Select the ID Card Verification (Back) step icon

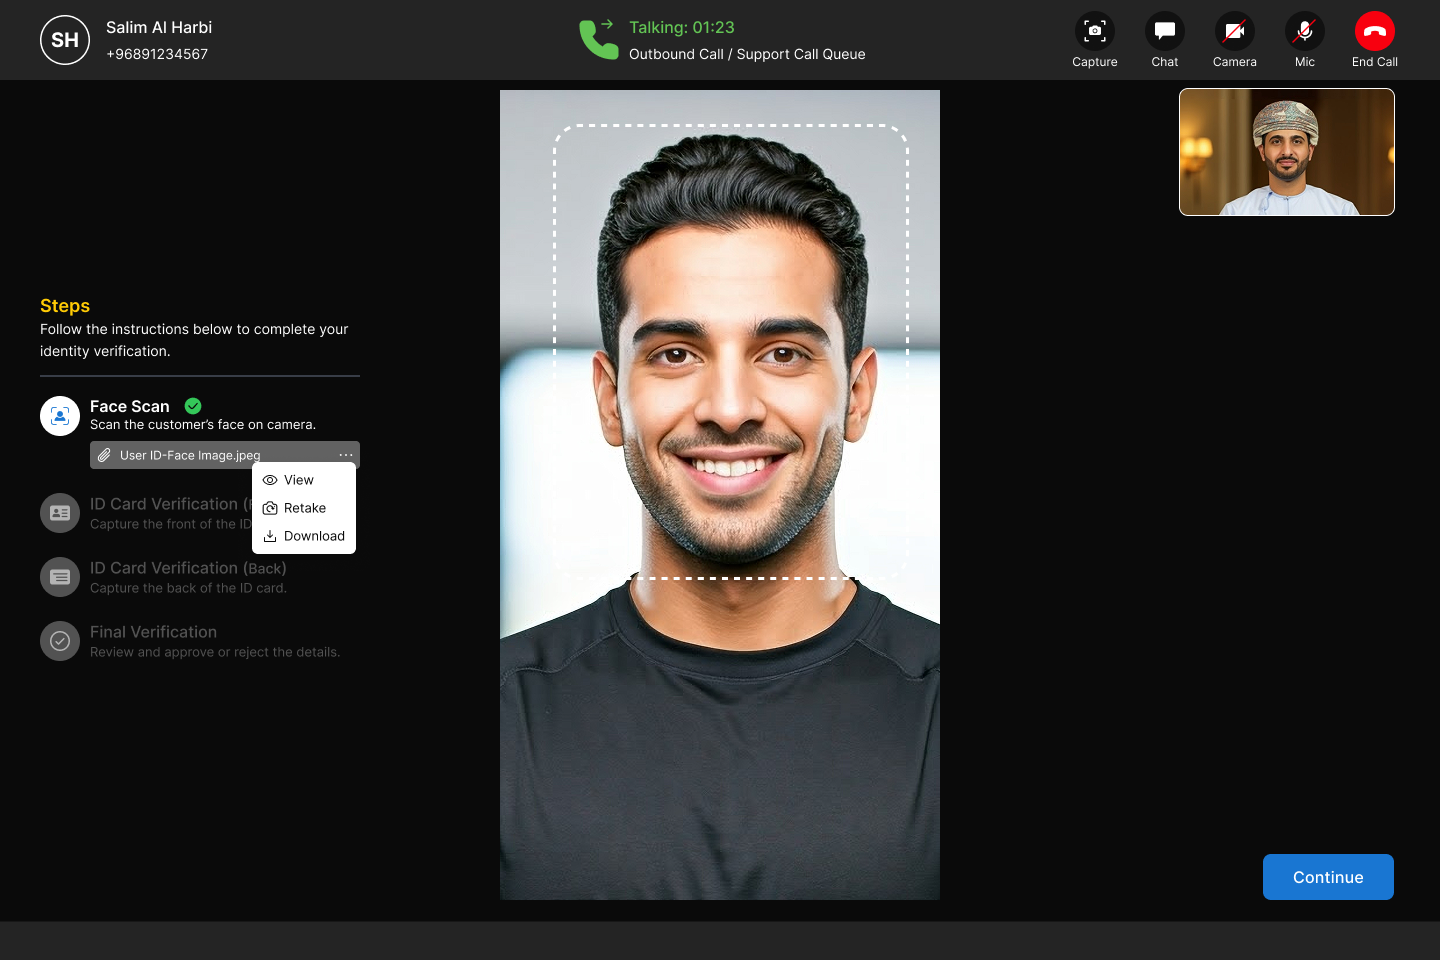point(59,576)
